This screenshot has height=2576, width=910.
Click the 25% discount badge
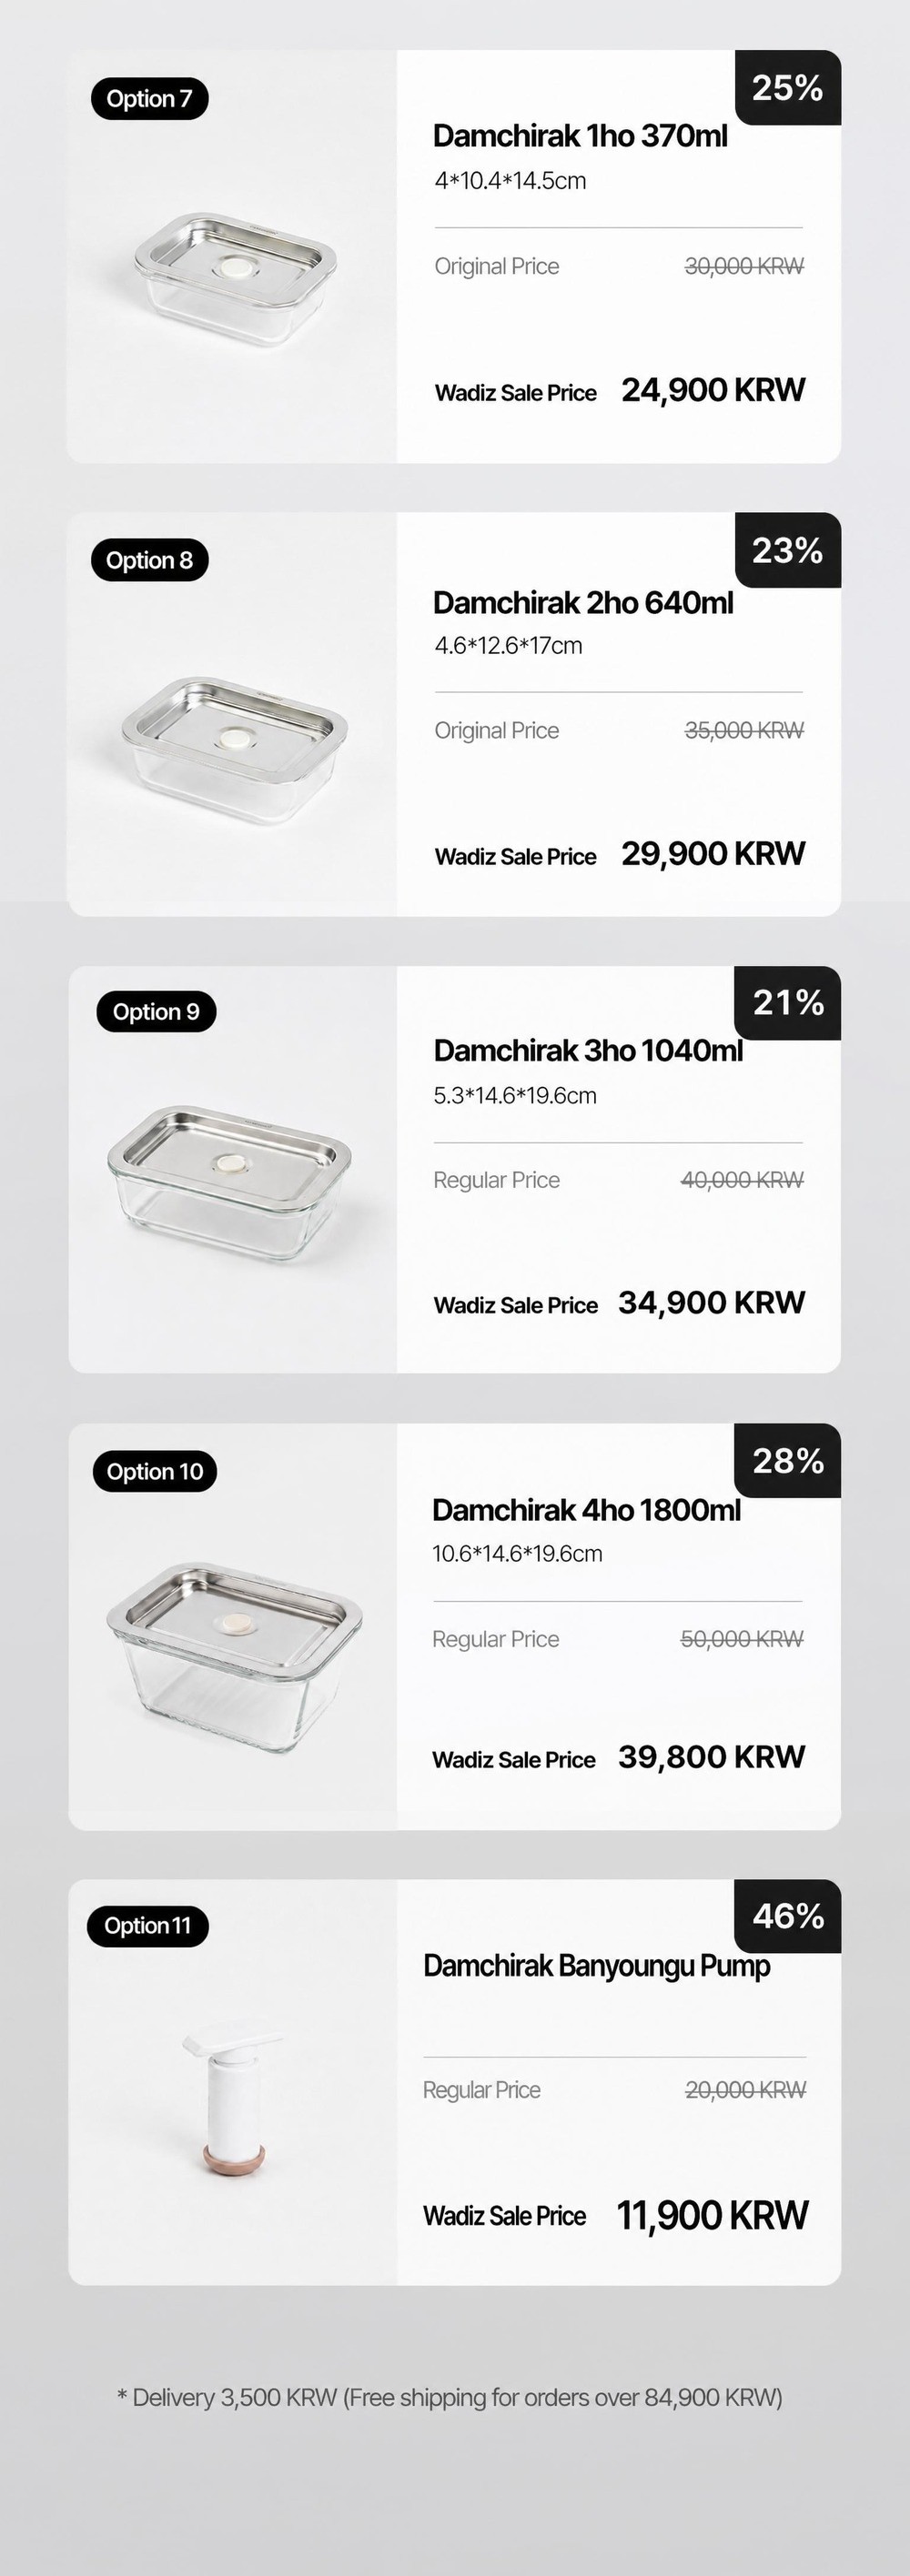(x=788, y=88)
